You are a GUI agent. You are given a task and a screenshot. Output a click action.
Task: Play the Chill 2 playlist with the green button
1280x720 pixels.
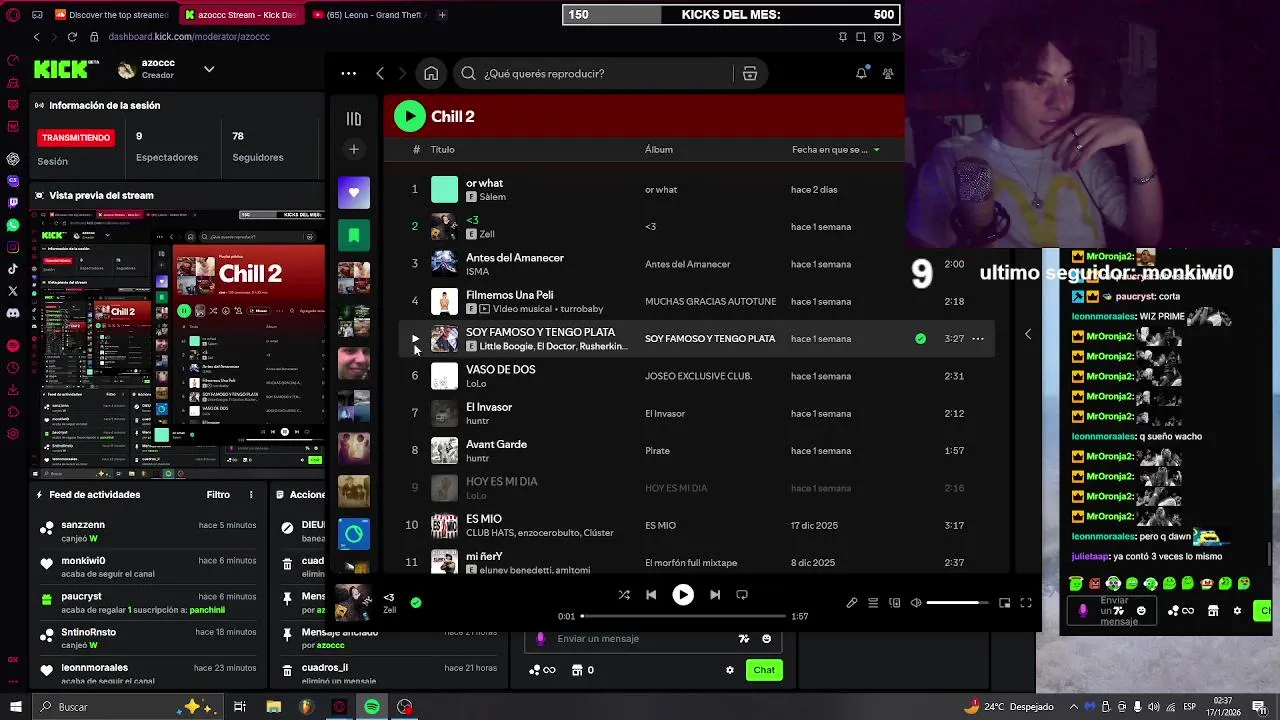409,116
